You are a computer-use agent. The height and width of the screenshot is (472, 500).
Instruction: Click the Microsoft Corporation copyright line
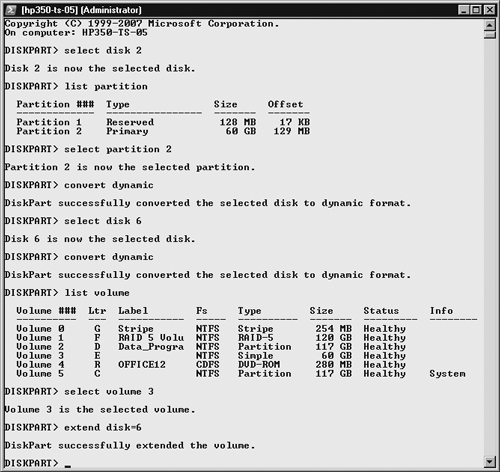142,24
